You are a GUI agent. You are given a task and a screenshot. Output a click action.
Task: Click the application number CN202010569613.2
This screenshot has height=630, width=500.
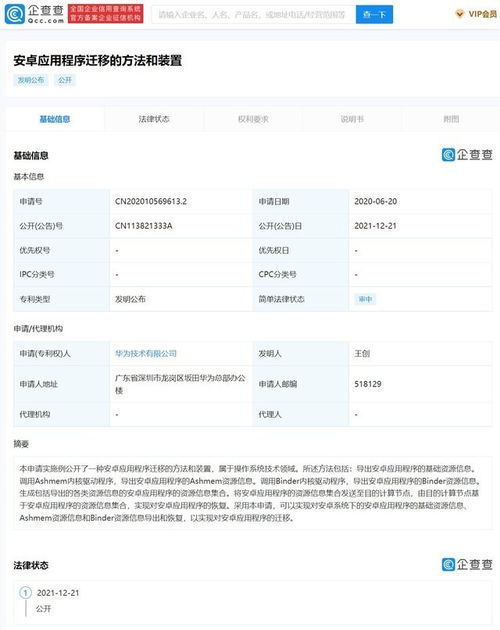click(151, 201)
